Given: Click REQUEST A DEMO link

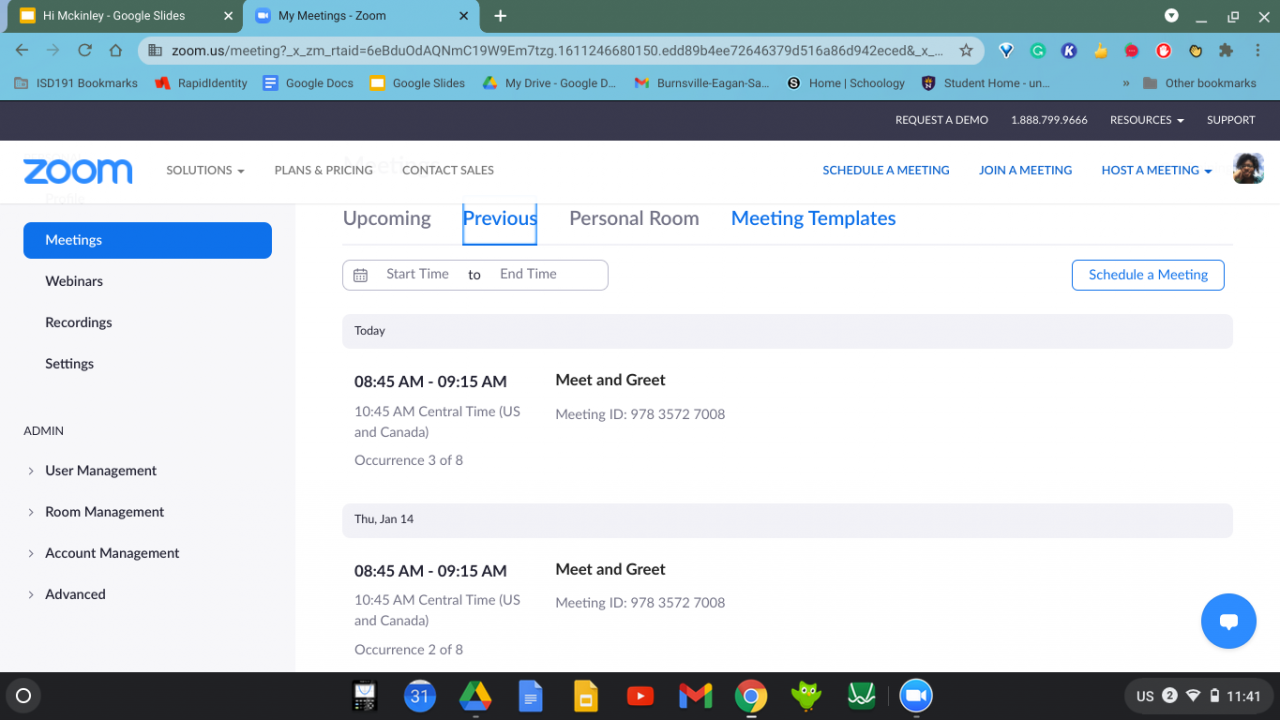Looking at the screenshot, I should 942,120.
